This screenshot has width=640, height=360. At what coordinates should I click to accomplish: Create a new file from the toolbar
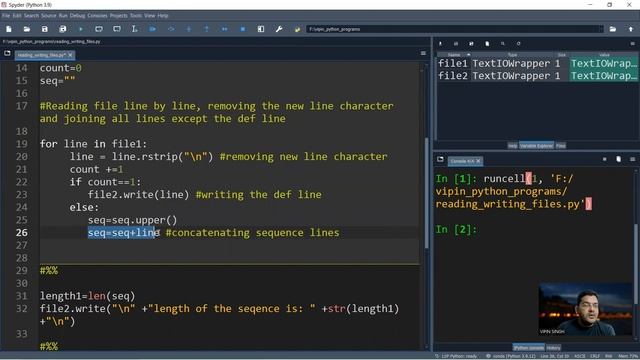pyautogui.click(x=9, y=29)
